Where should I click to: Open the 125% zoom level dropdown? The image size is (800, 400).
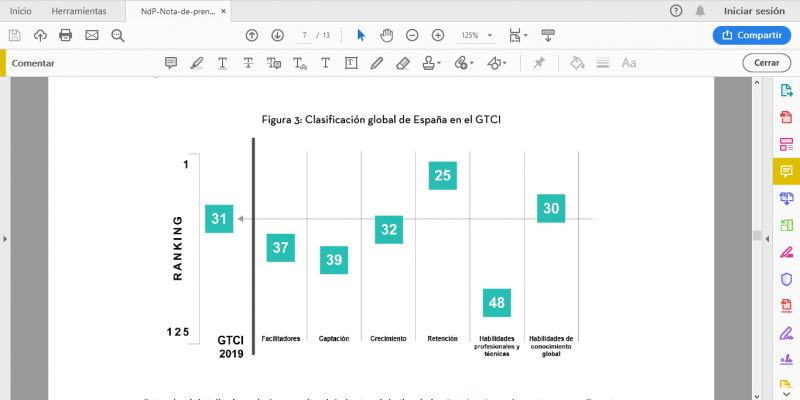475,35
